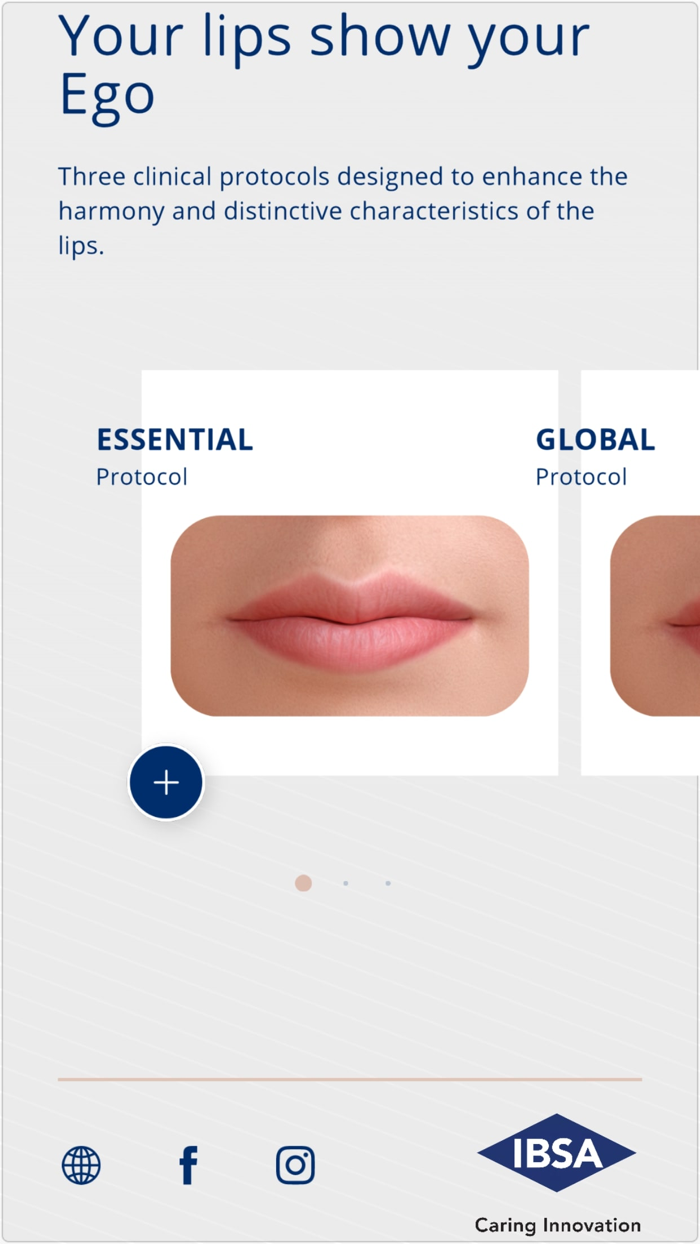
Task: Click the 'Your lips show your Ego' heading
Action: 325,65
